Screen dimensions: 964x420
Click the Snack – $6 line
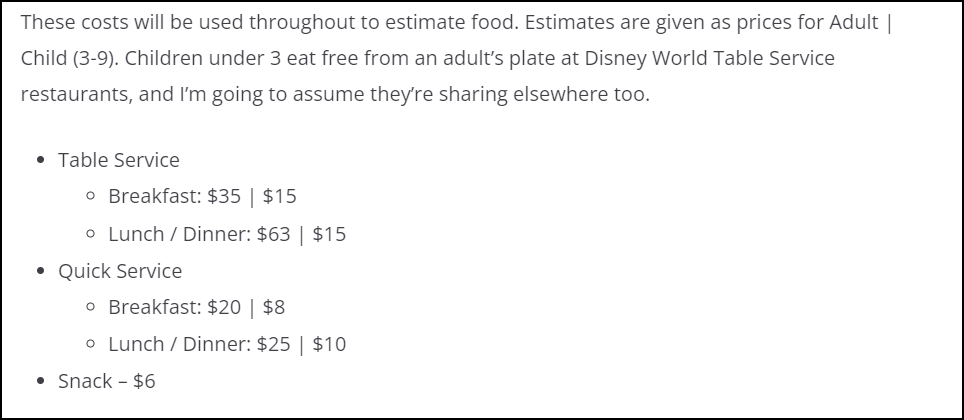tap(106, 381)
